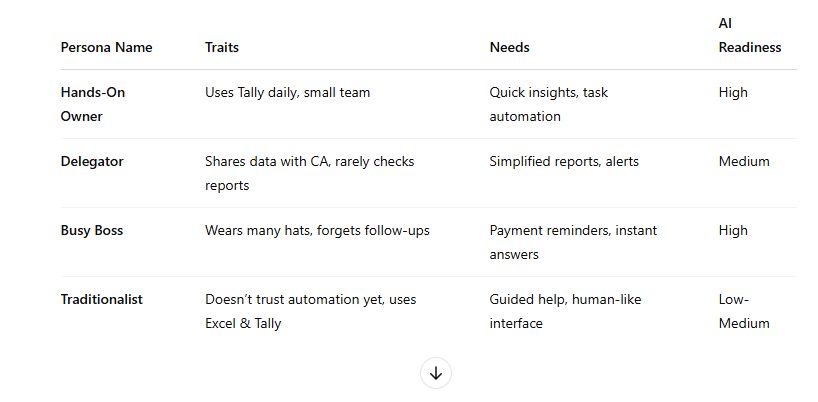Click Hands-On Owner's High readiness value
This screenshot has height=402, width=818.
(x=733, y=92)
